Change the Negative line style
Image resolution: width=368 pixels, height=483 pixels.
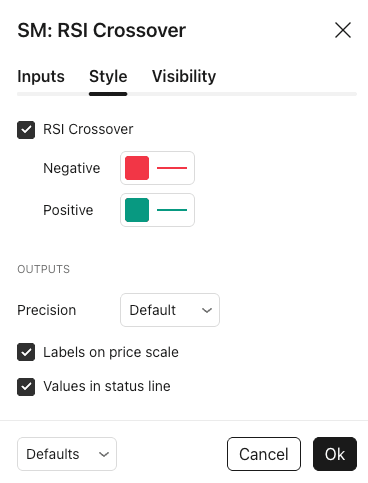click(x=172, y=168)
